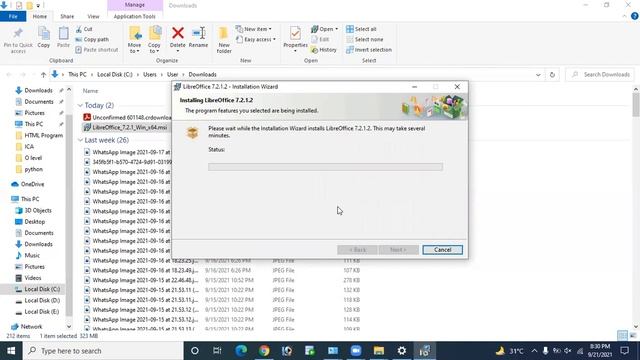Open Microsoft Edge from taskbar
The image size is (640, 360).
241,351
